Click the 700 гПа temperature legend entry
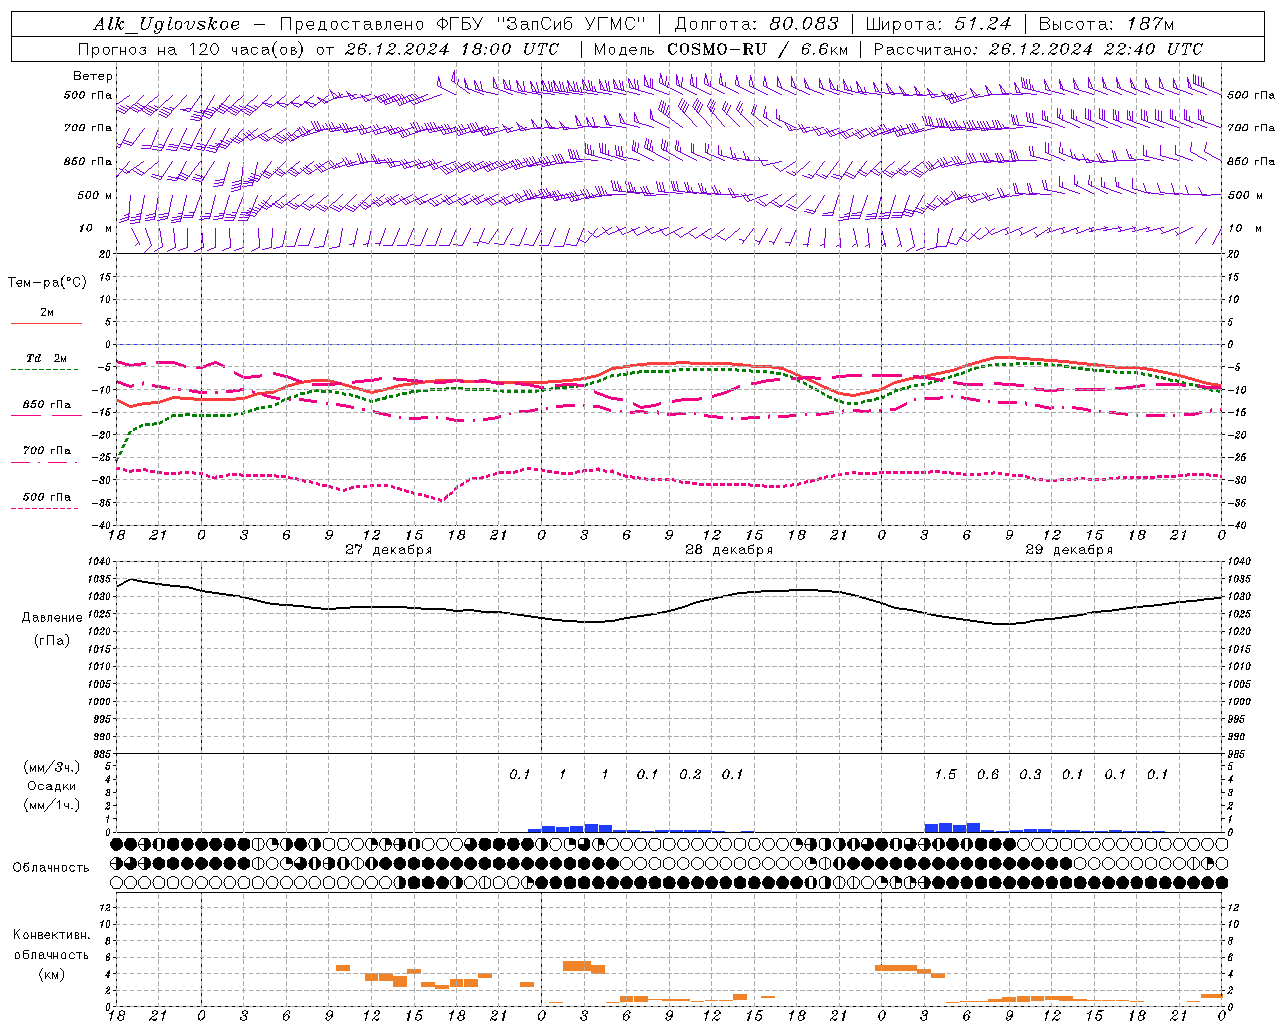 [x=47, y=451]
